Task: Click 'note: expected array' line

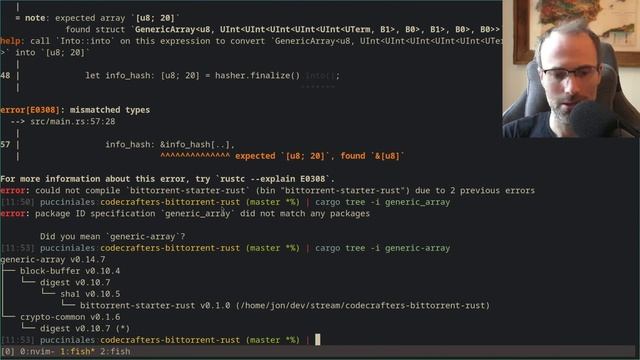Action: tap(98, 18)
